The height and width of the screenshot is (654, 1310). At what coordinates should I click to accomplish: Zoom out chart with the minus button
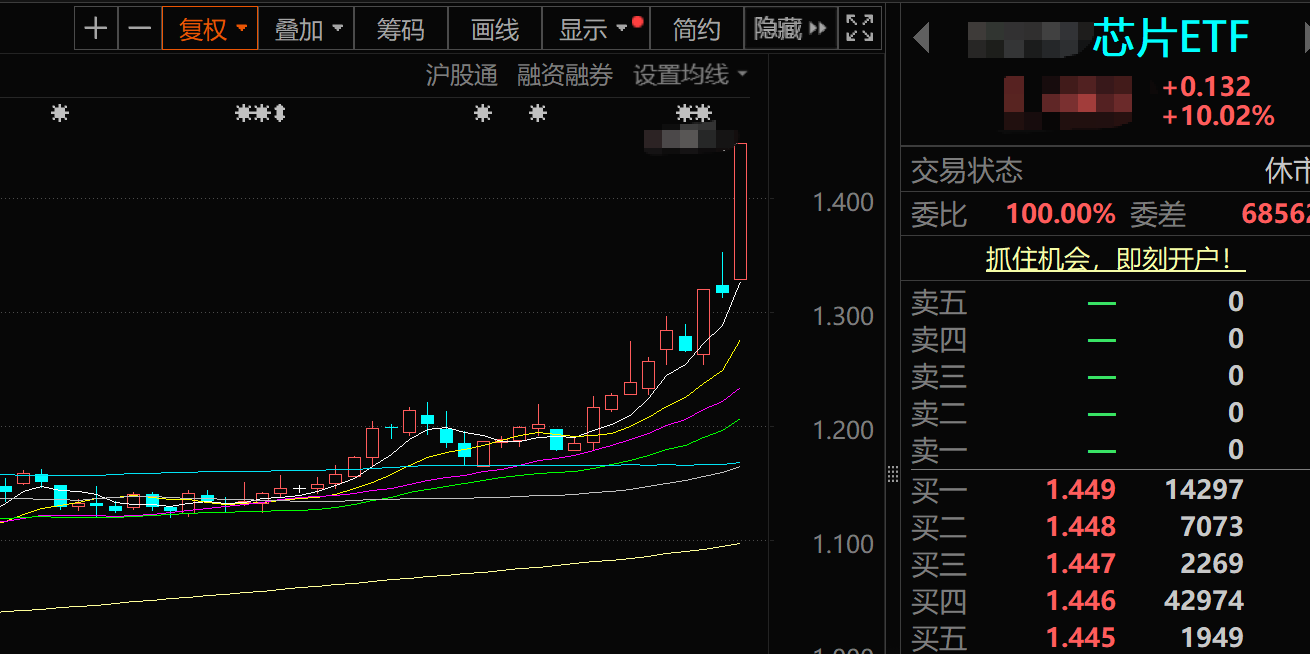click(140, 29)
